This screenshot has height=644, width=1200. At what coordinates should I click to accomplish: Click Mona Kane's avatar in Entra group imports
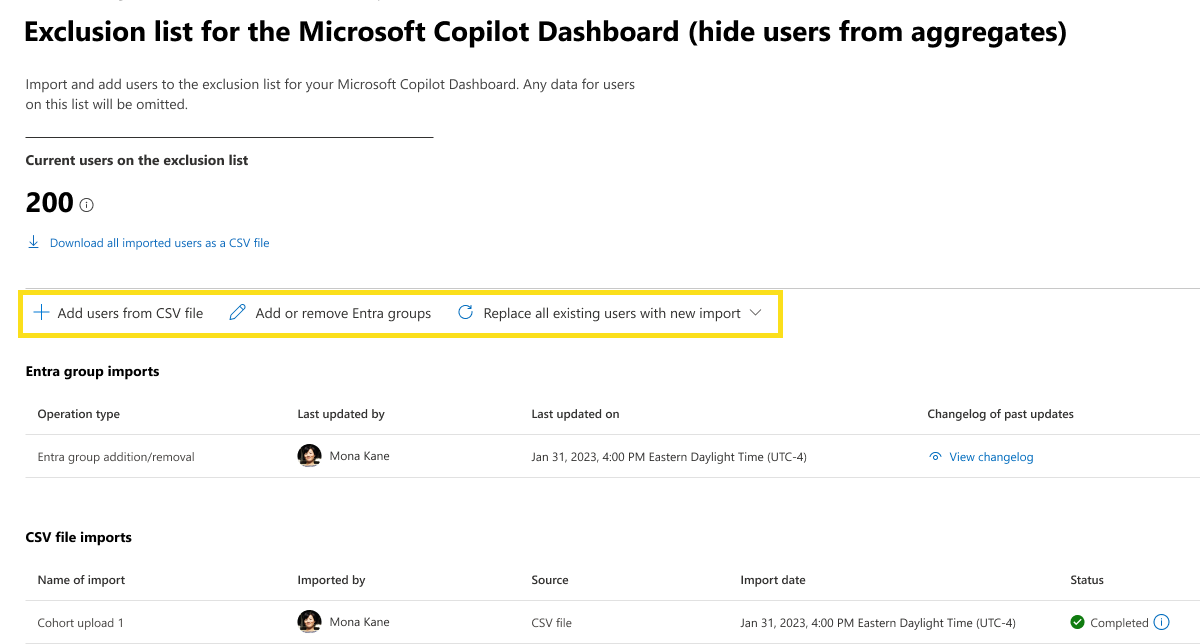(309, 456)
